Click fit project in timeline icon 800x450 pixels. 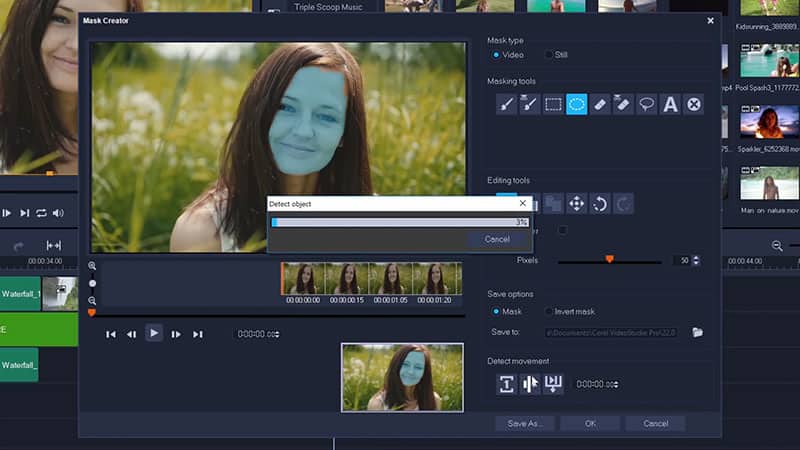point(54,246)
